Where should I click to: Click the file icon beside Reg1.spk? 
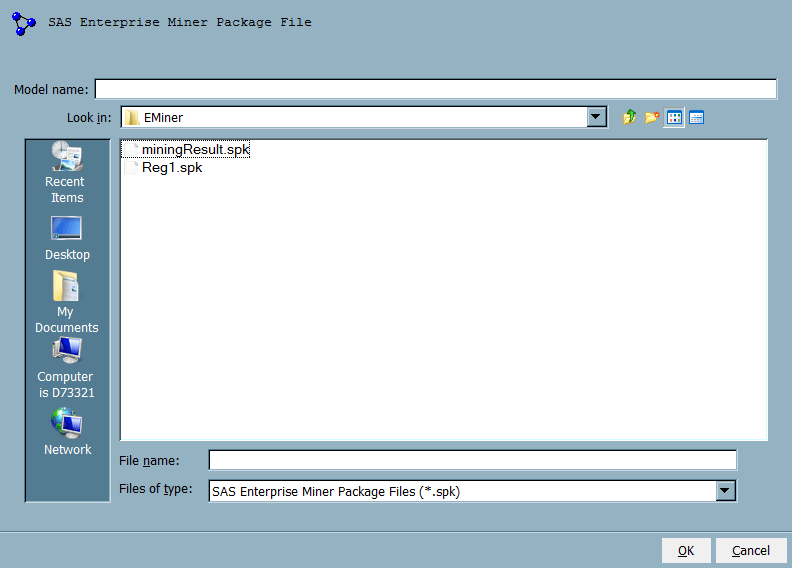(131, 168)
